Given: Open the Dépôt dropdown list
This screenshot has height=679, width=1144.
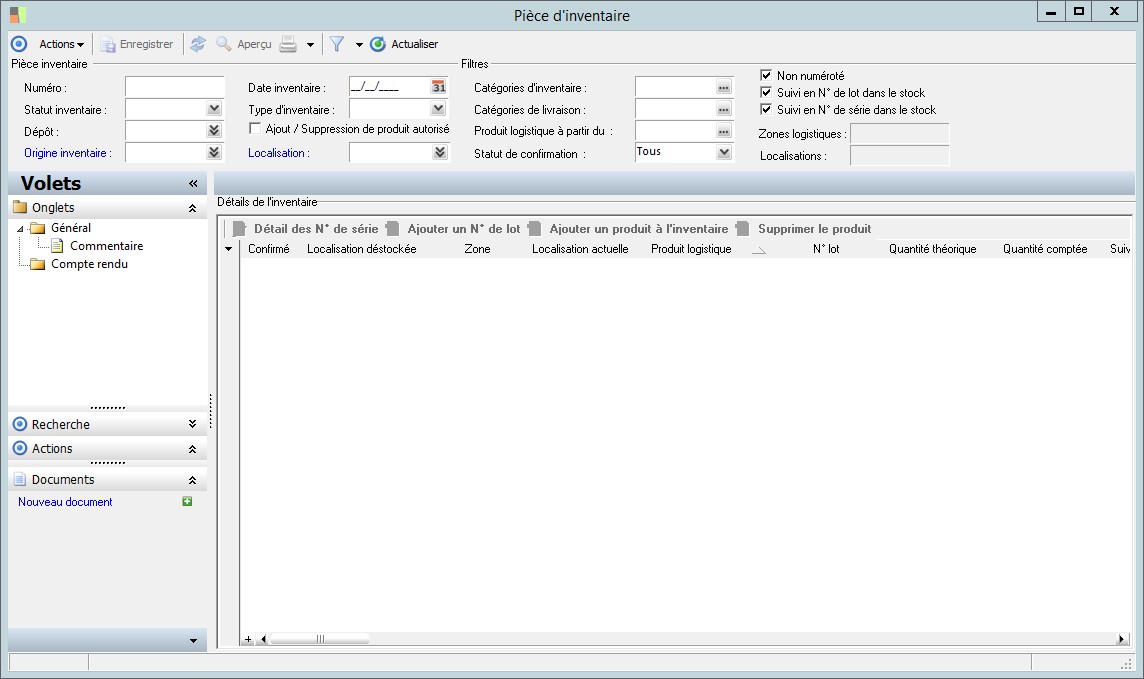Looking at the screenshot, I should click(x=214, y=131).
